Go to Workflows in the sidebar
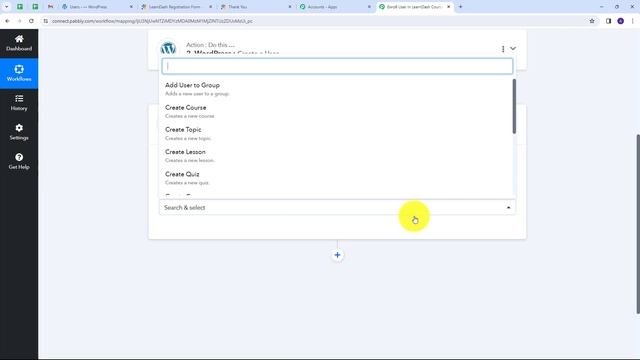Screen dimensions: 640x360 point(19,73)
